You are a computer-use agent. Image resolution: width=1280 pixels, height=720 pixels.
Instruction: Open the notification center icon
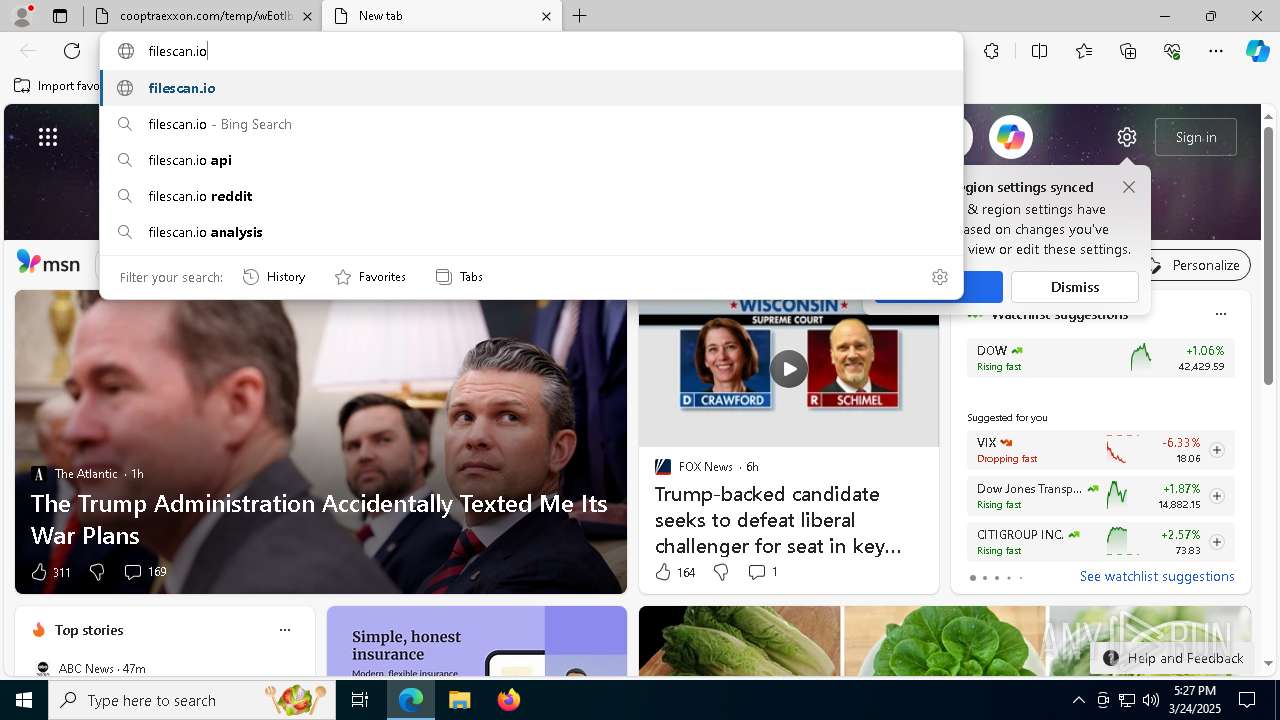pos(1247,700)
